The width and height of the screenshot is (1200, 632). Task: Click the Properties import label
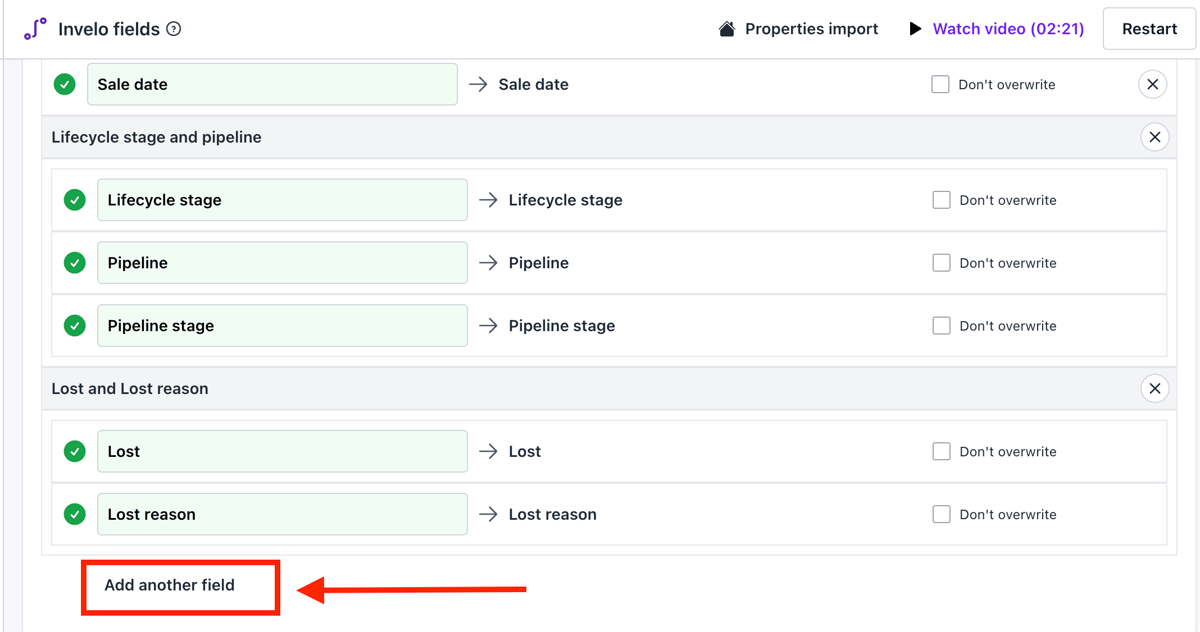(x=812, y=29)
